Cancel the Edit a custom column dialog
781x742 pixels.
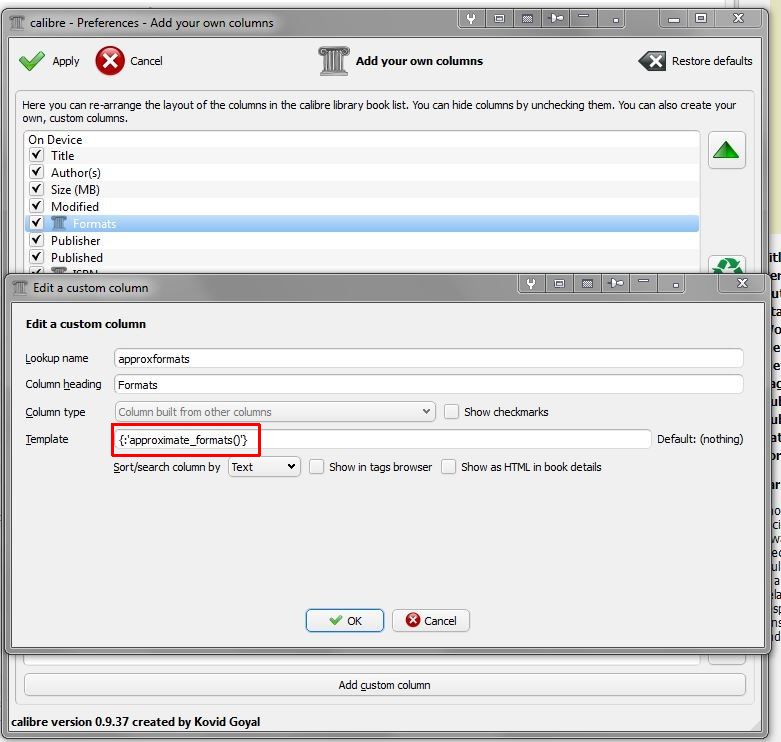tap(431, 620)
